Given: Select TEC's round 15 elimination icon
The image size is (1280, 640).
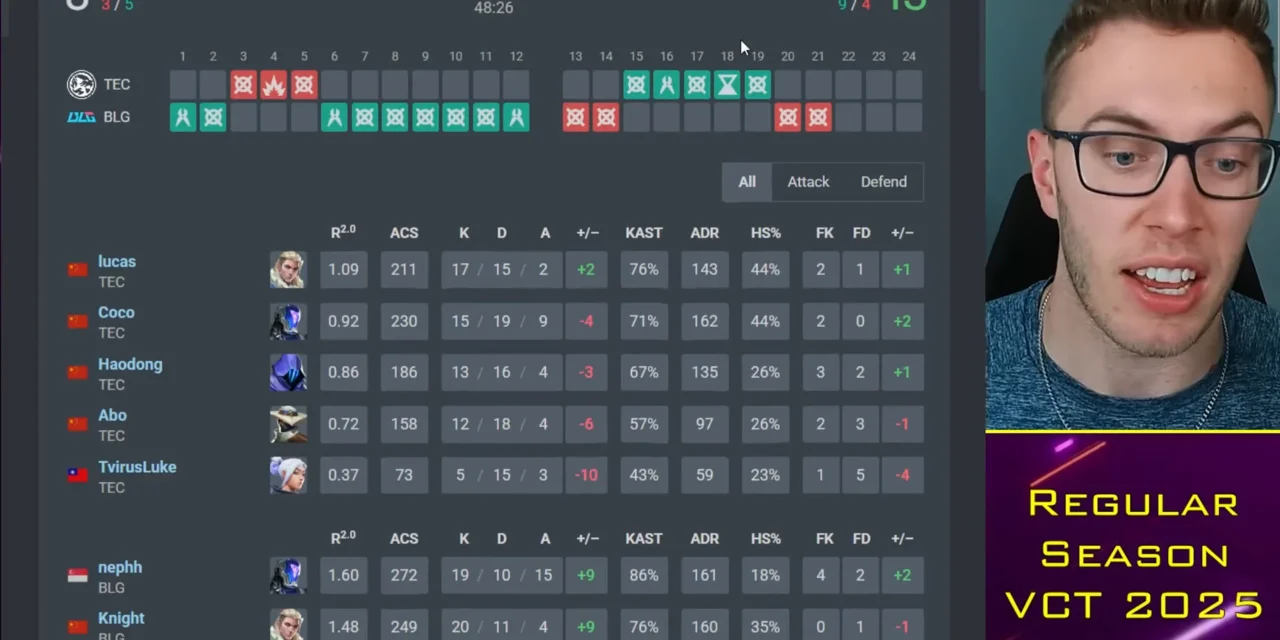Looking at the screenshot, I should pyautogui.click(x=636, y=85).
